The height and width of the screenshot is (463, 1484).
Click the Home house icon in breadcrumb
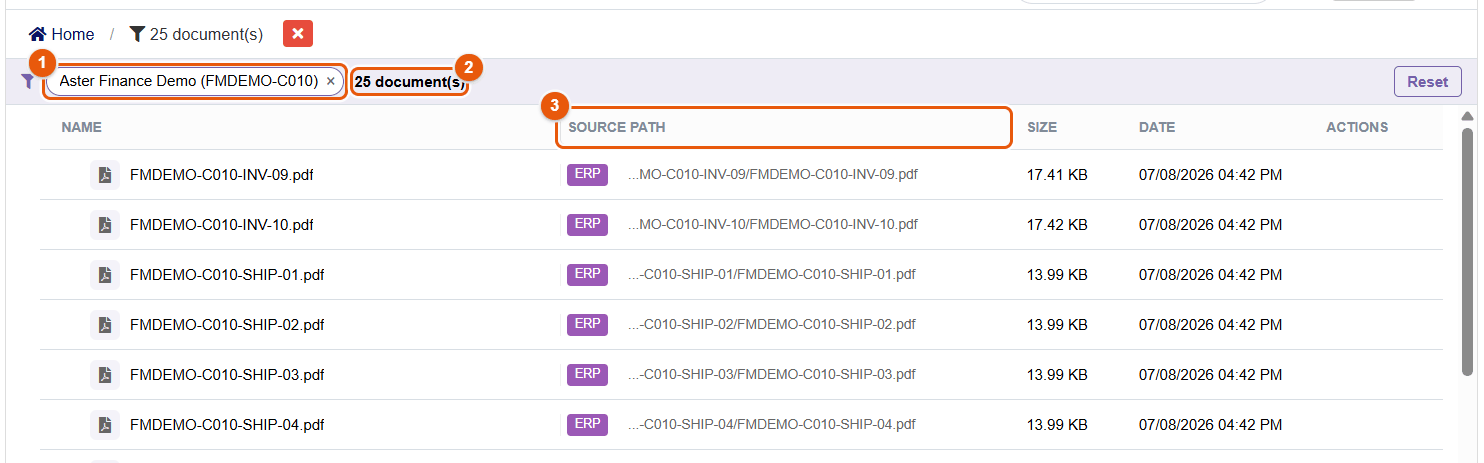(x=38, y=34)
